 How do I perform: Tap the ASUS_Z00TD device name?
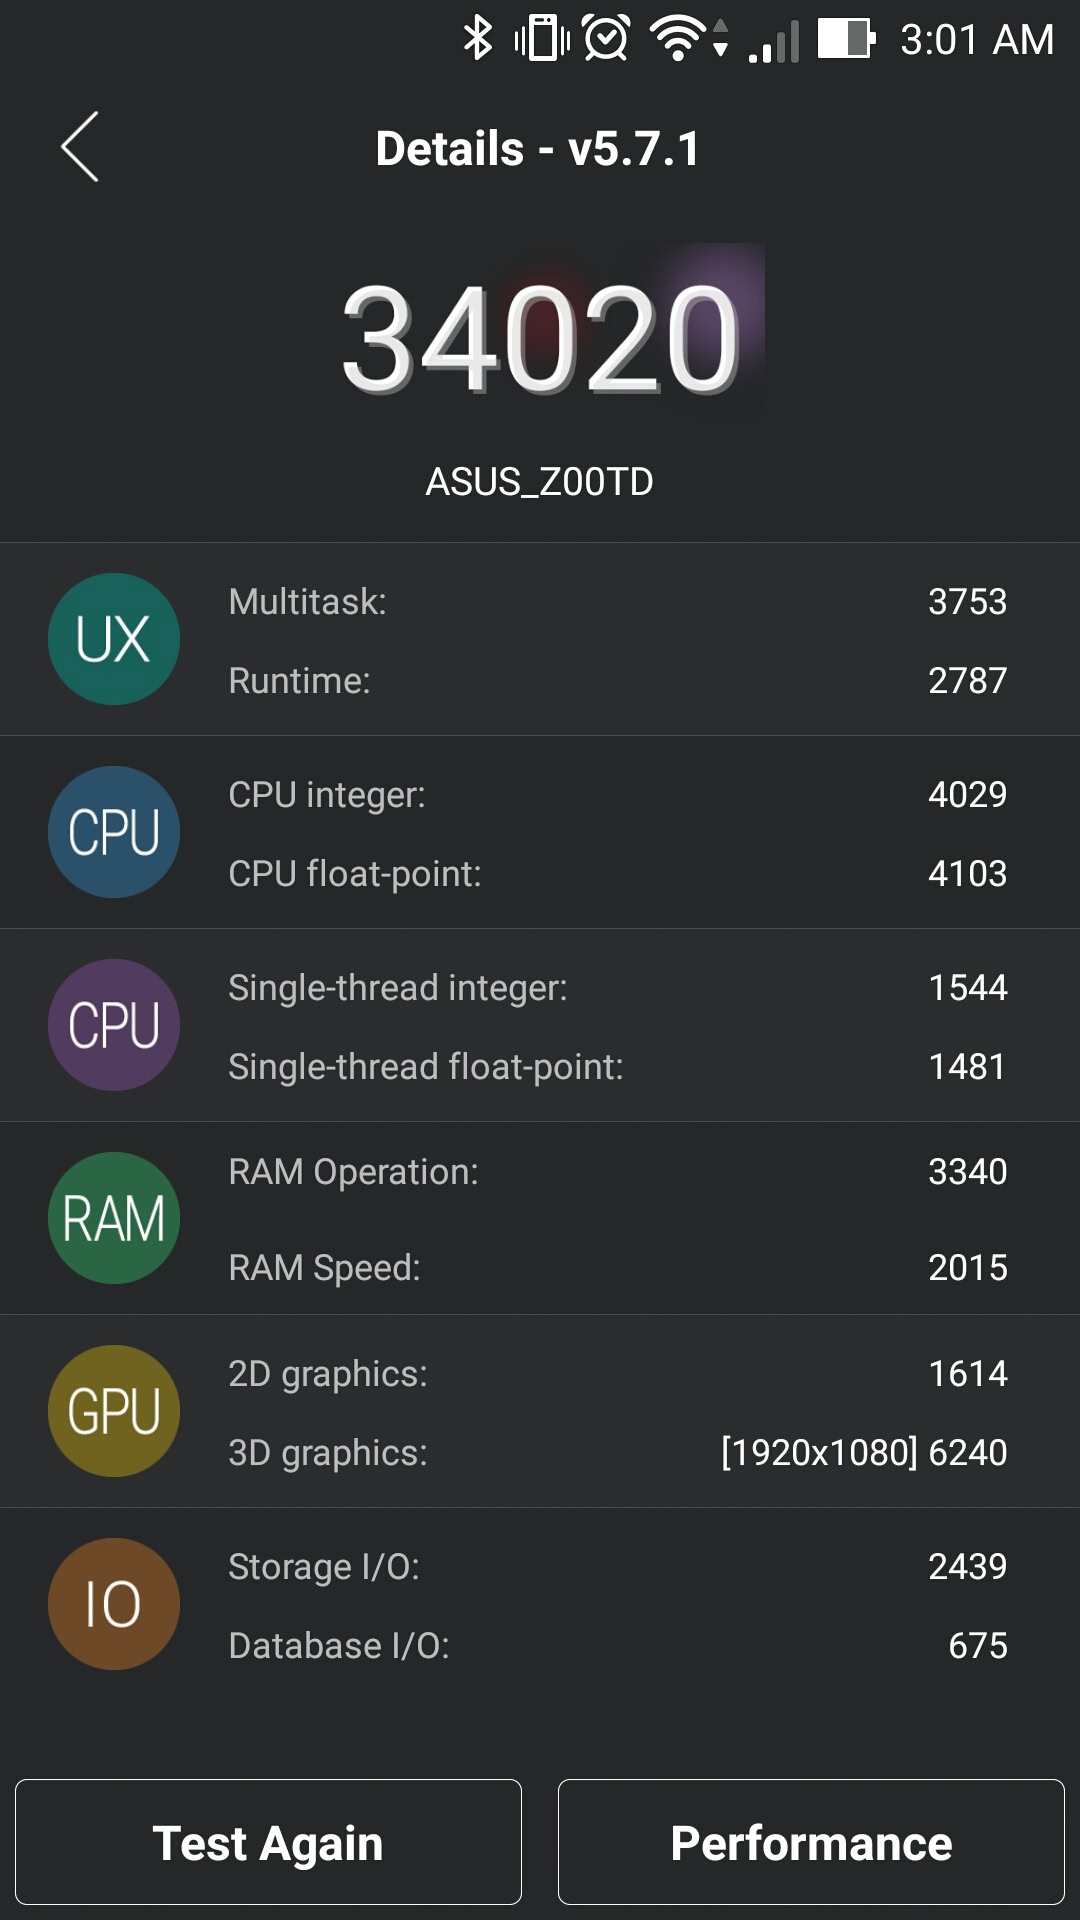point(540,482)
